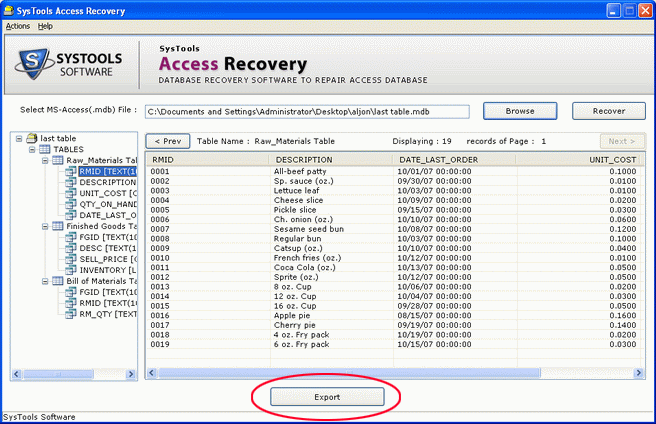Click the Raw_Materials table icon
The width and height of the screenshot is (656, 424).
(x=58, y=160)
